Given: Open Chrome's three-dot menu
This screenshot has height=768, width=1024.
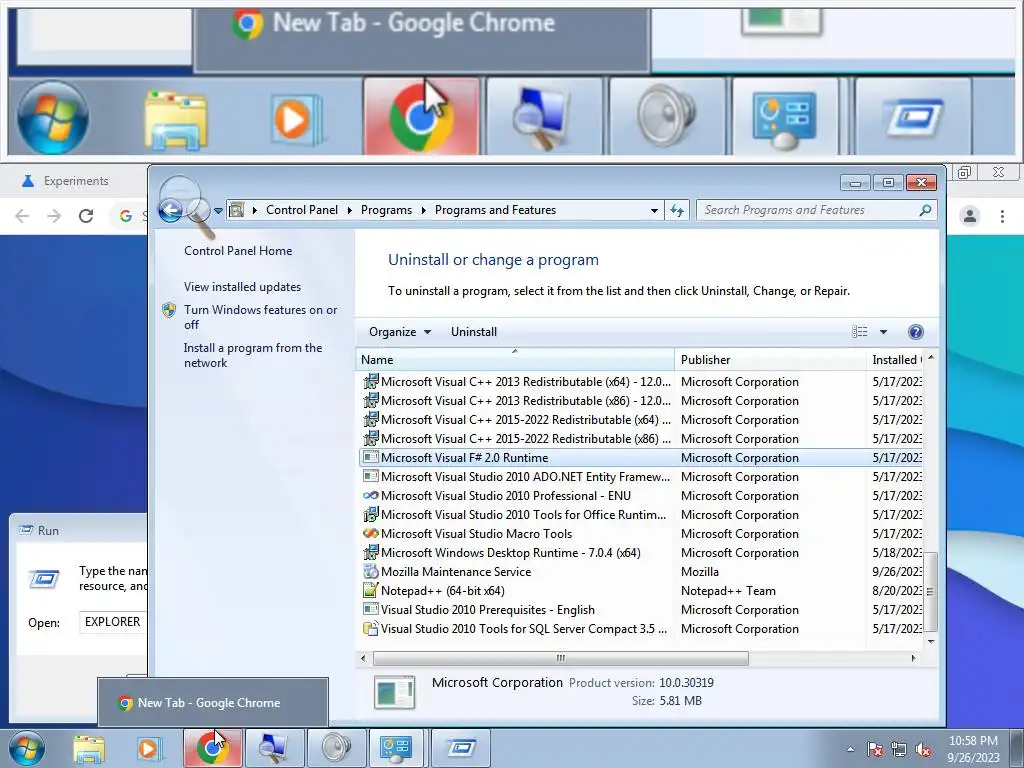Looking at the screenshot, I should 1002,216.
